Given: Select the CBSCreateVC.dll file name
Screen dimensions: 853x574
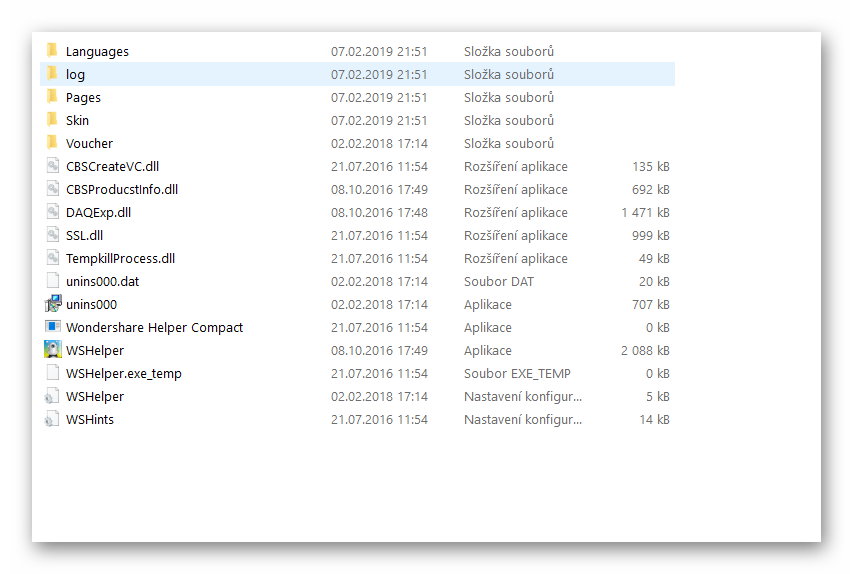Looking at the screenshot, I should coord(113,166).
